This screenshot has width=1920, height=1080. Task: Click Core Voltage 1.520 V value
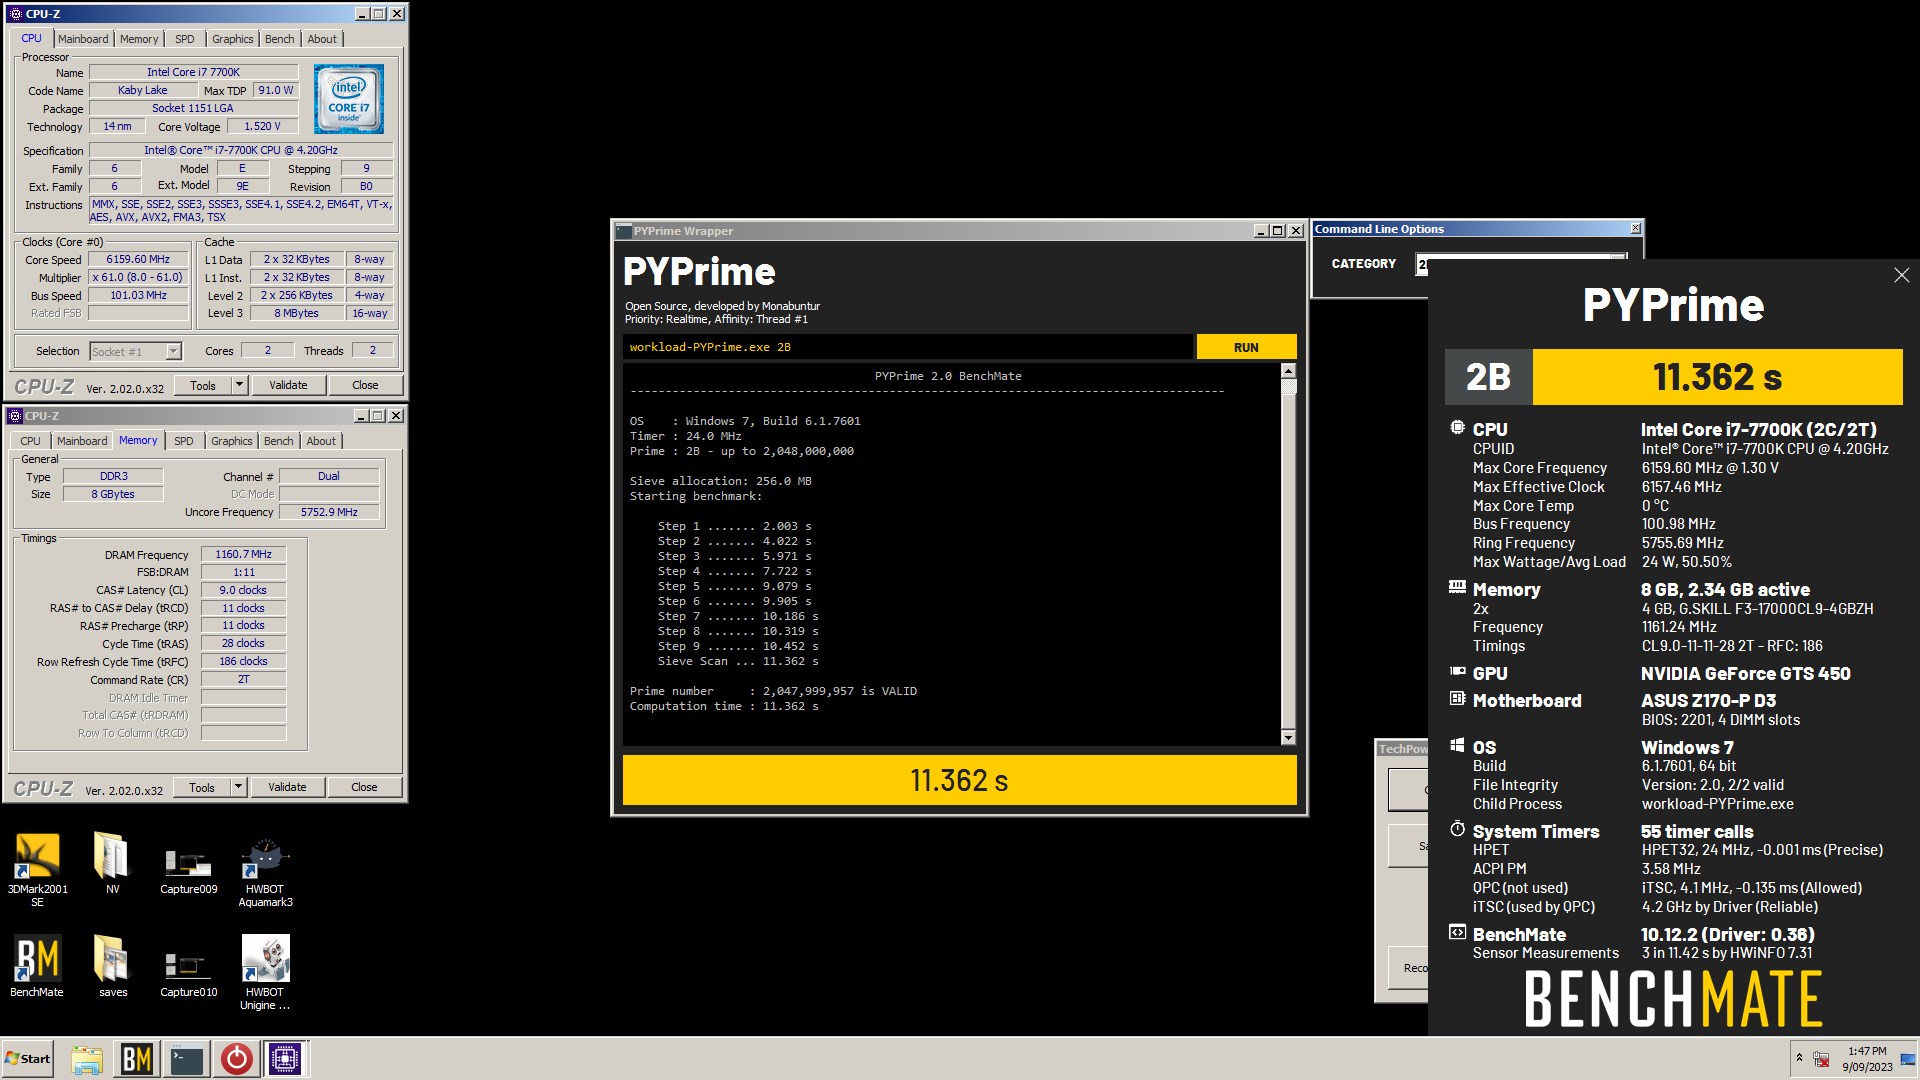coord(262,126)
